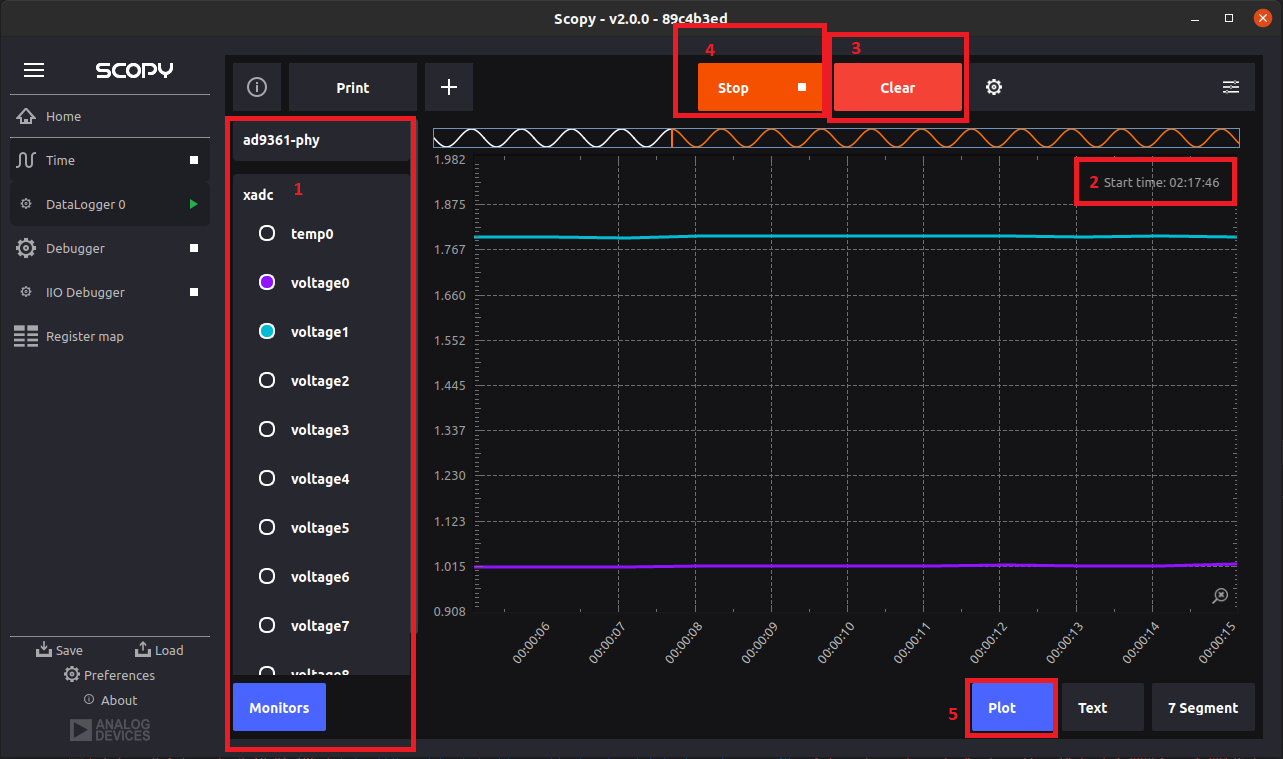Screen dimensions: 1283x759
Task: Click the Print button
Action: (x=353, y=87)
